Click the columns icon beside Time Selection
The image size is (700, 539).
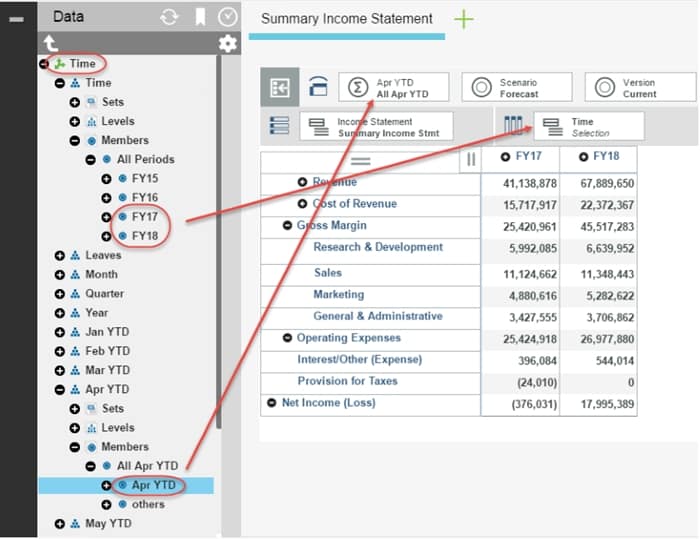click(x=514, y=126)
